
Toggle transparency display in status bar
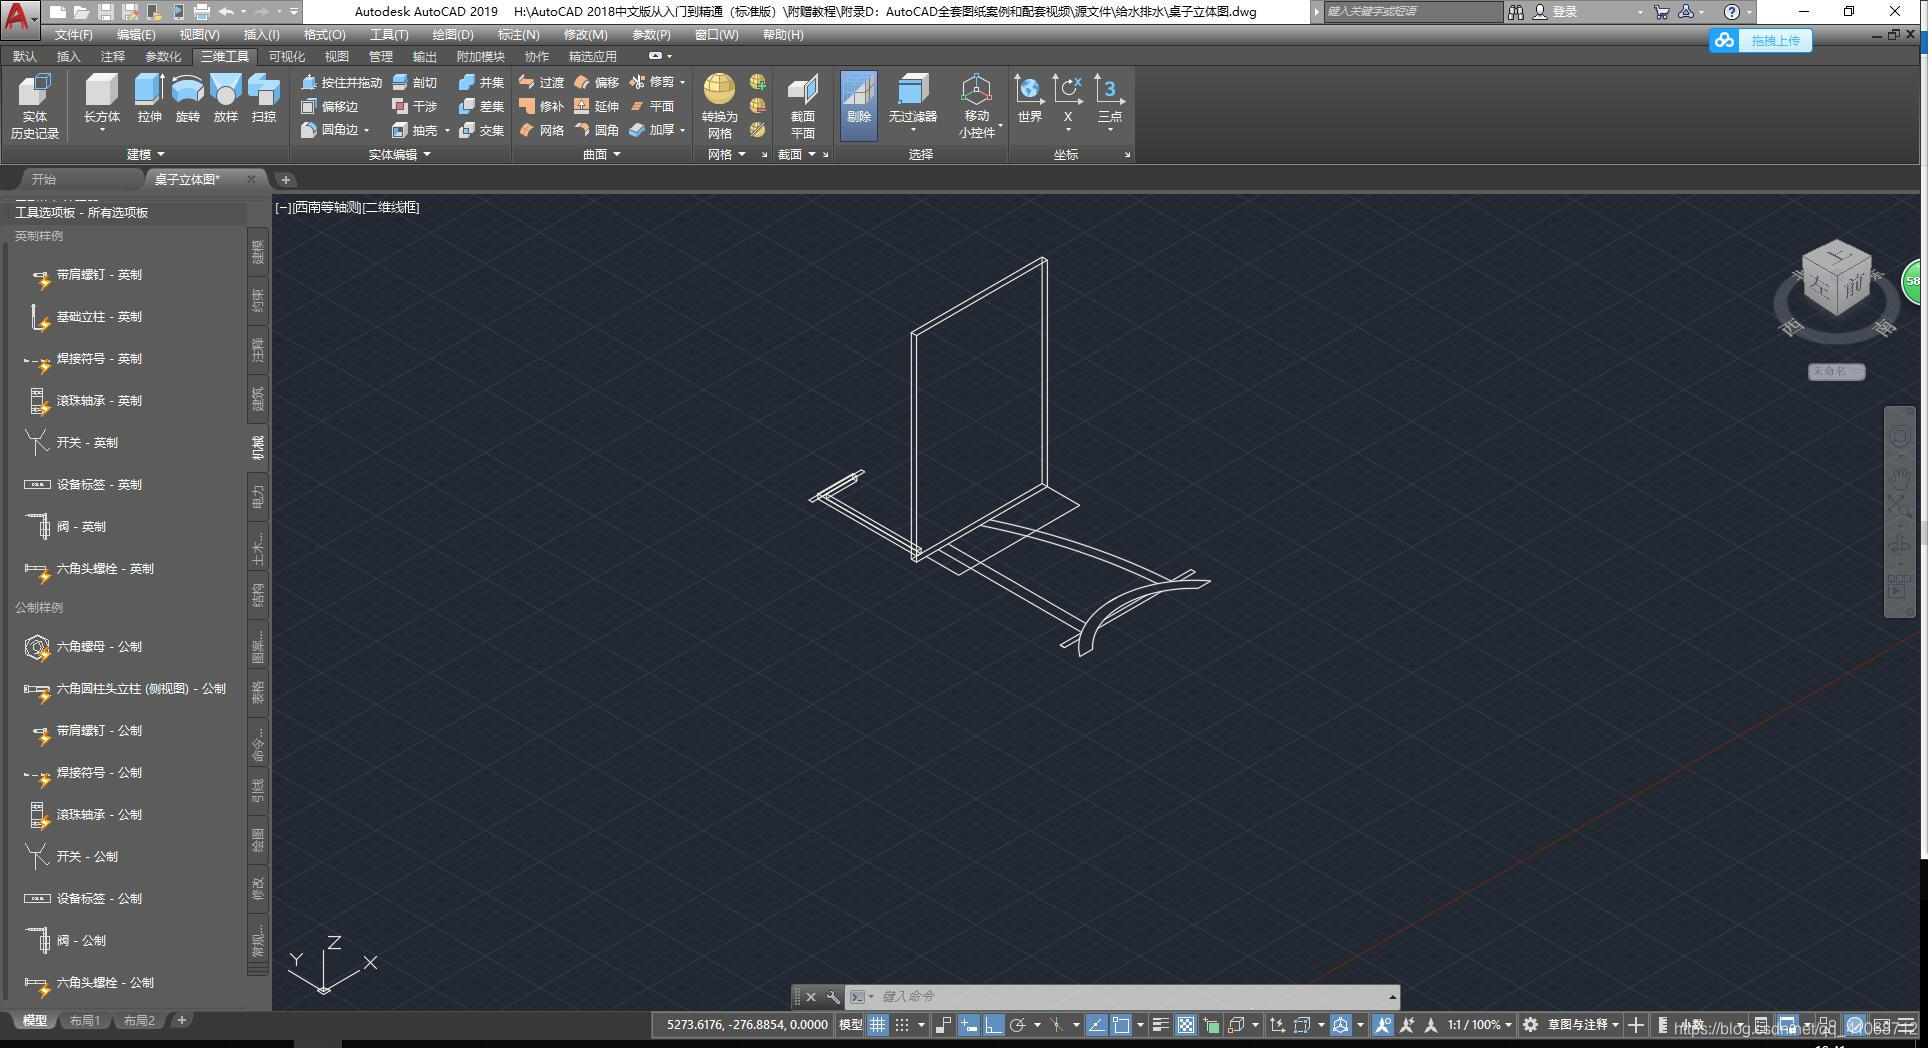1185,1025
